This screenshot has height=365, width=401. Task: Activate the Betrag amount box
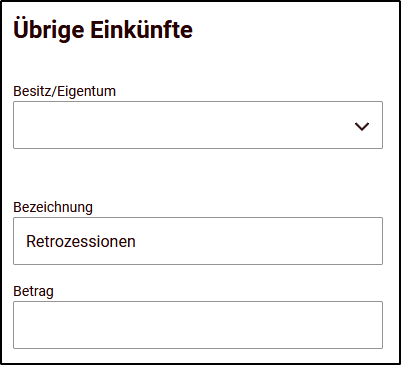(198, 325)
